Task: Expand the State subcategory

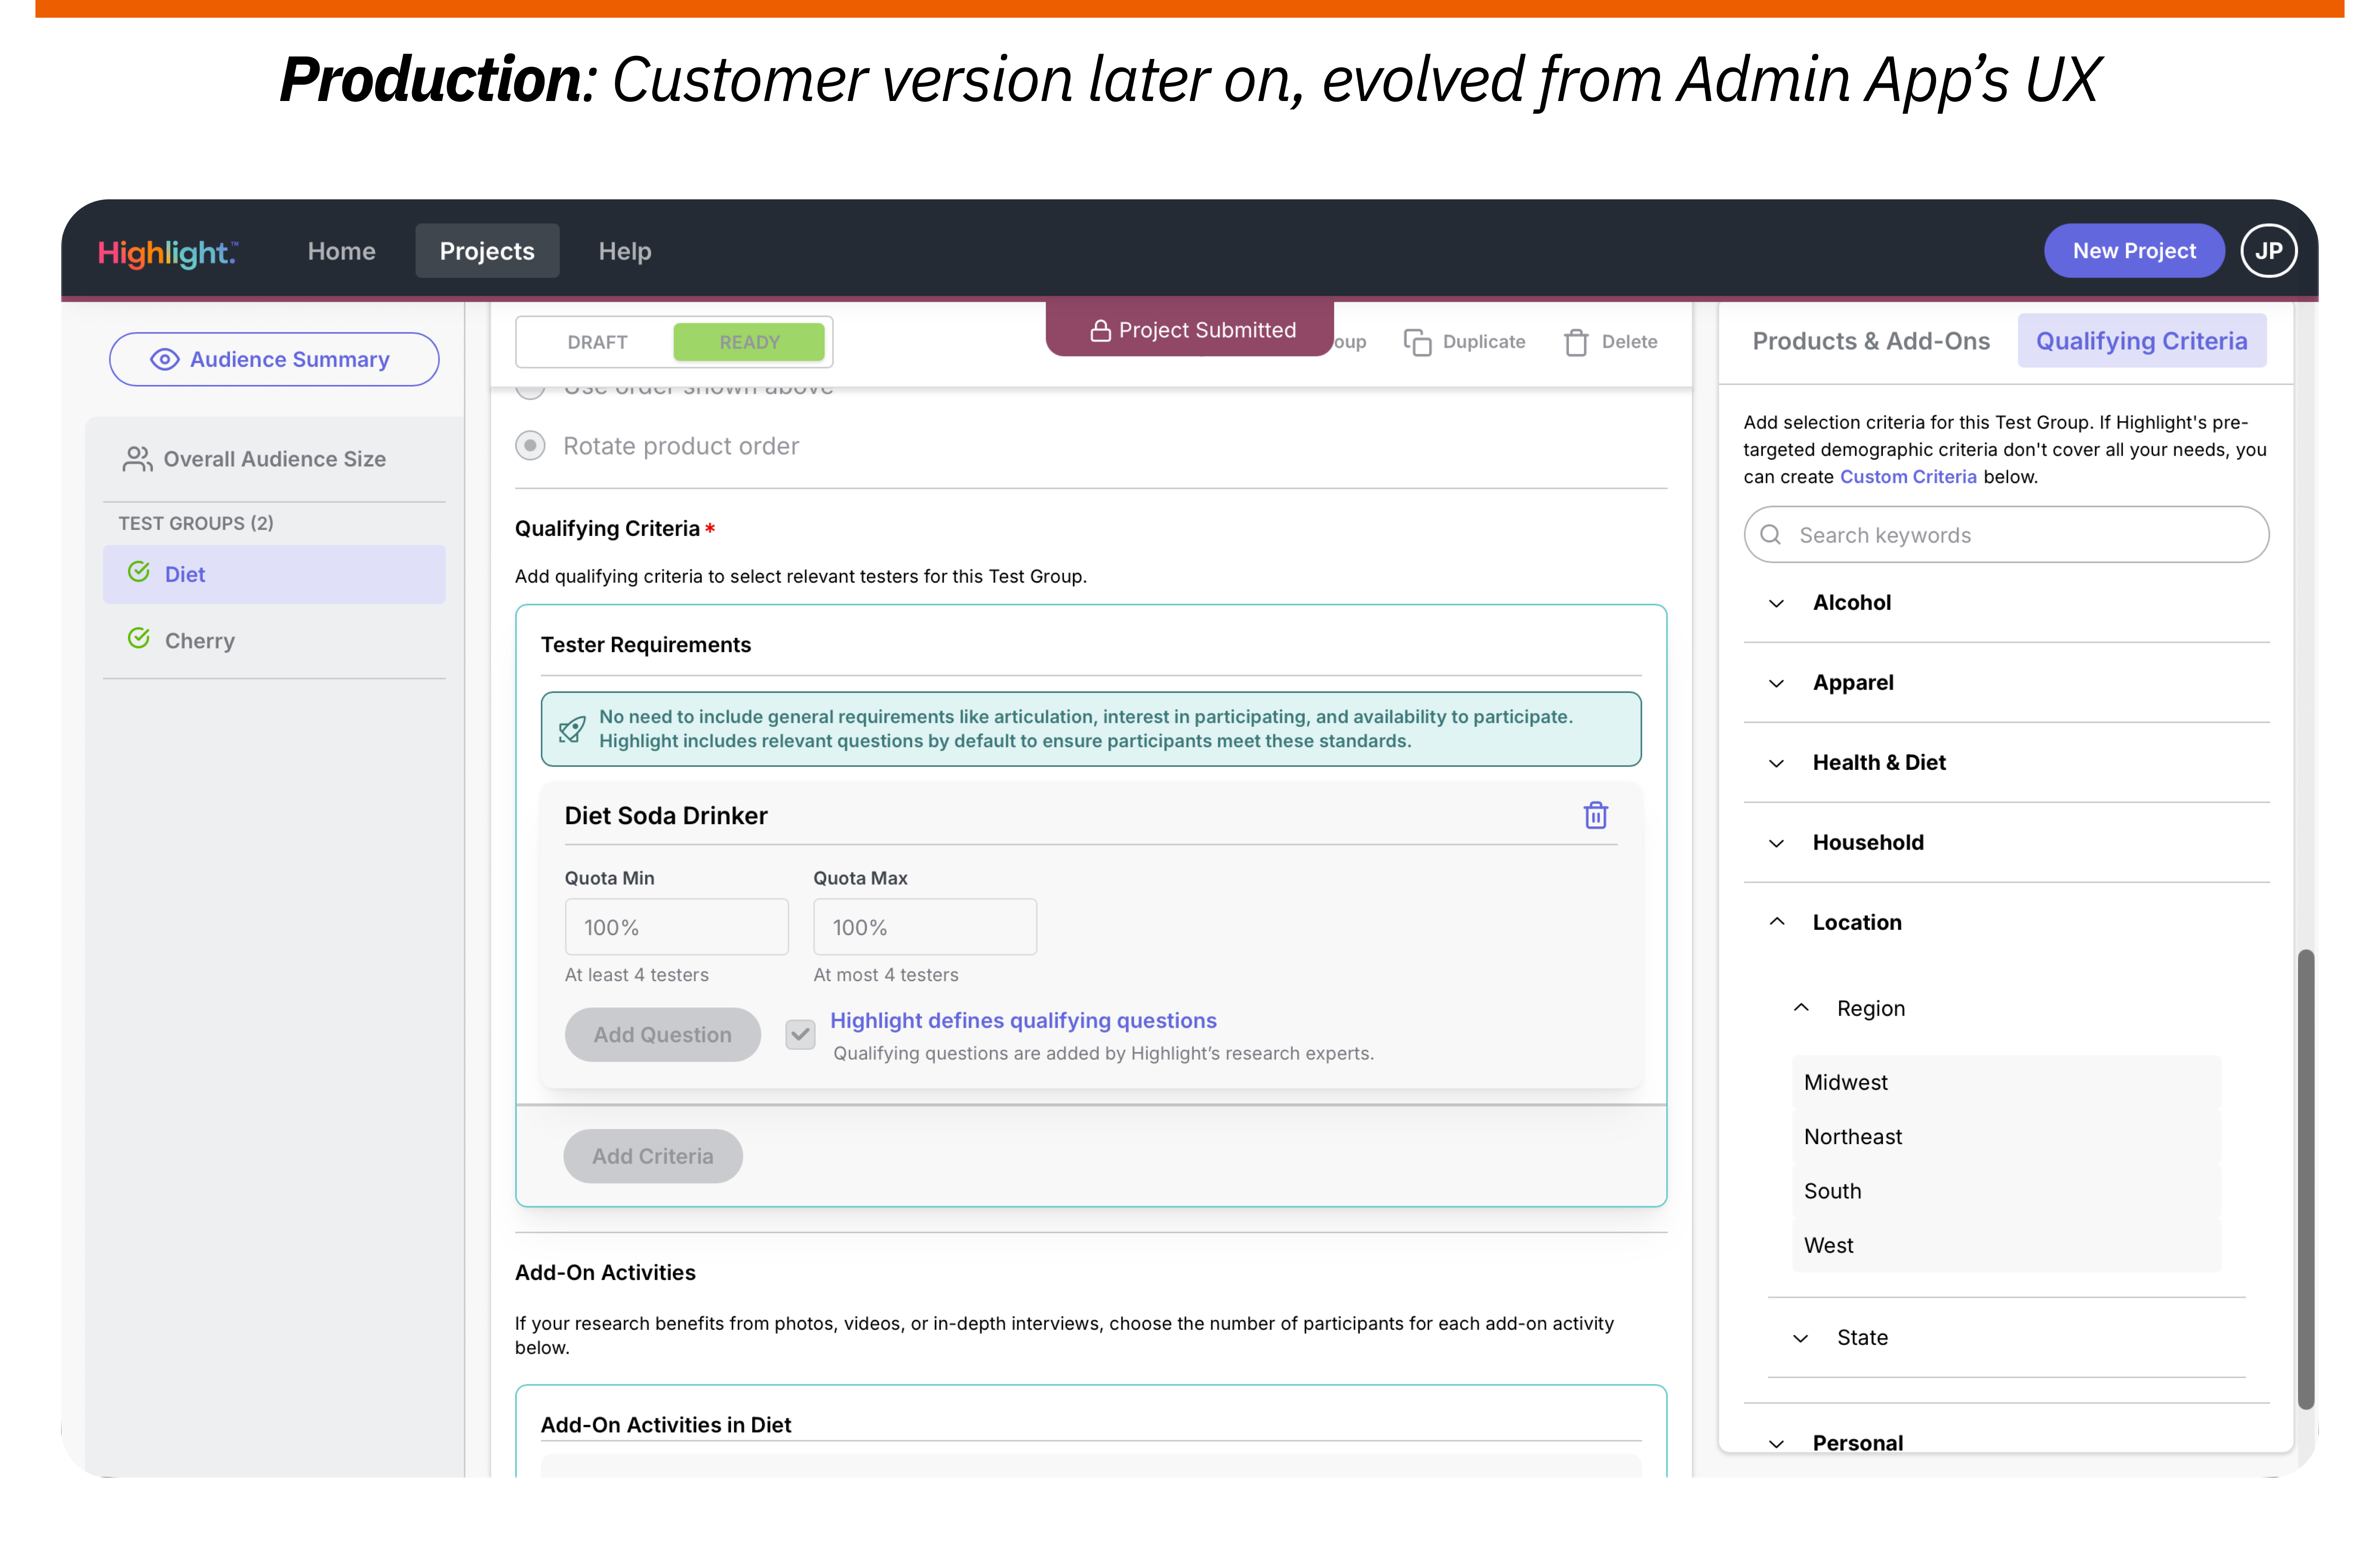Action: pos(2006,1338)
